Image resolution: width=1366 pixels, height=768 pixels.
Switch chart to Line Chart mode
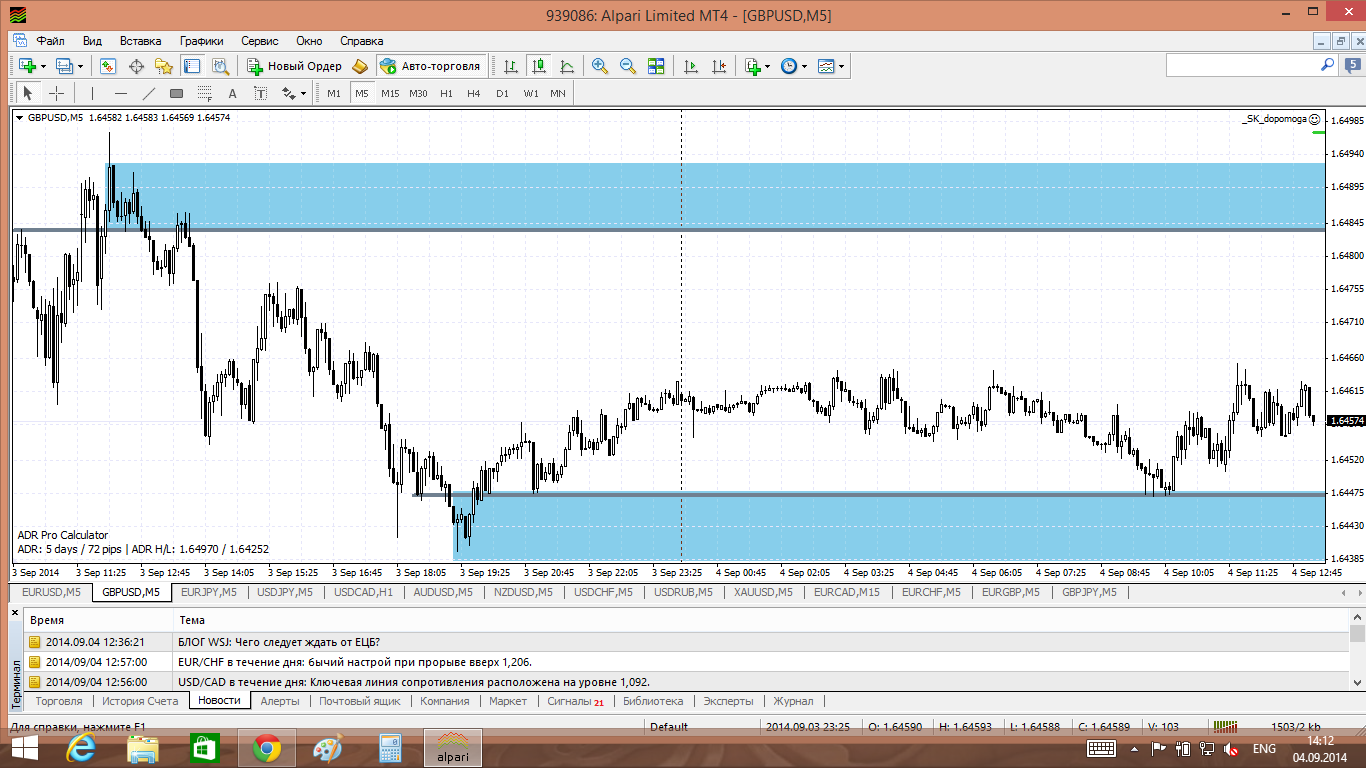click(x=567, y=66)
